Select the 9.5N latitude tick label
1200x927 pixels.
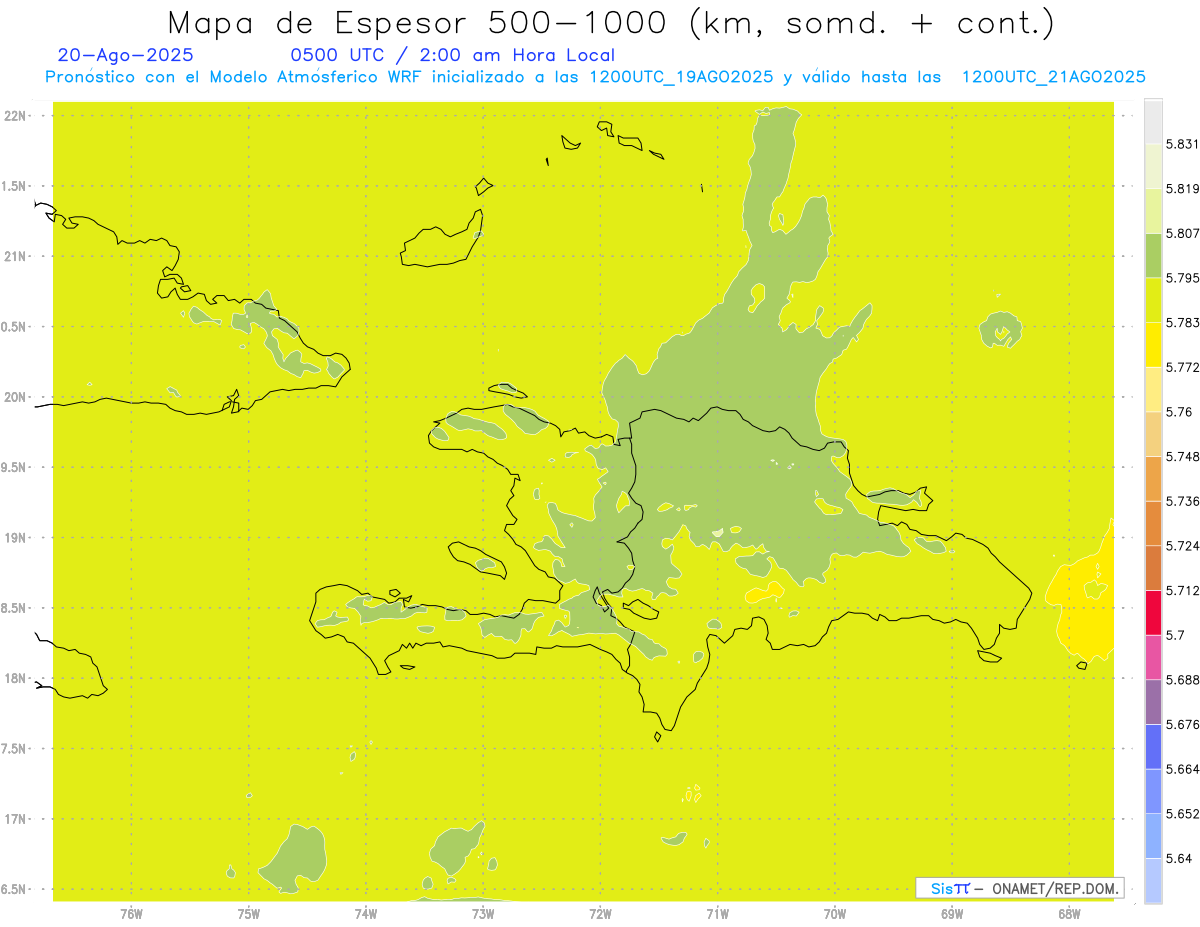(x=15, y=467)
